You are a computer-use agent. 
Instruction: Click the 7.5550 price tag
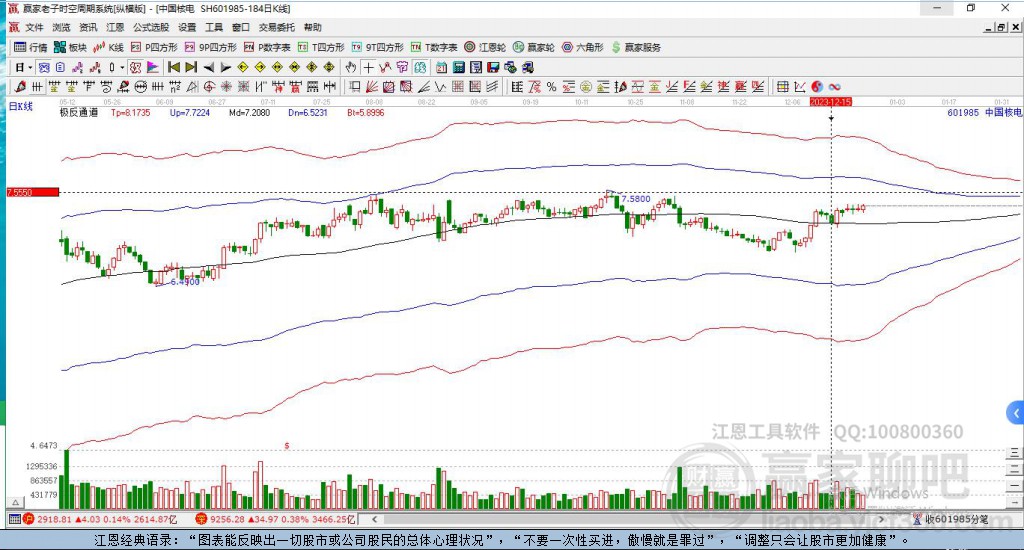tap(33, 192)
